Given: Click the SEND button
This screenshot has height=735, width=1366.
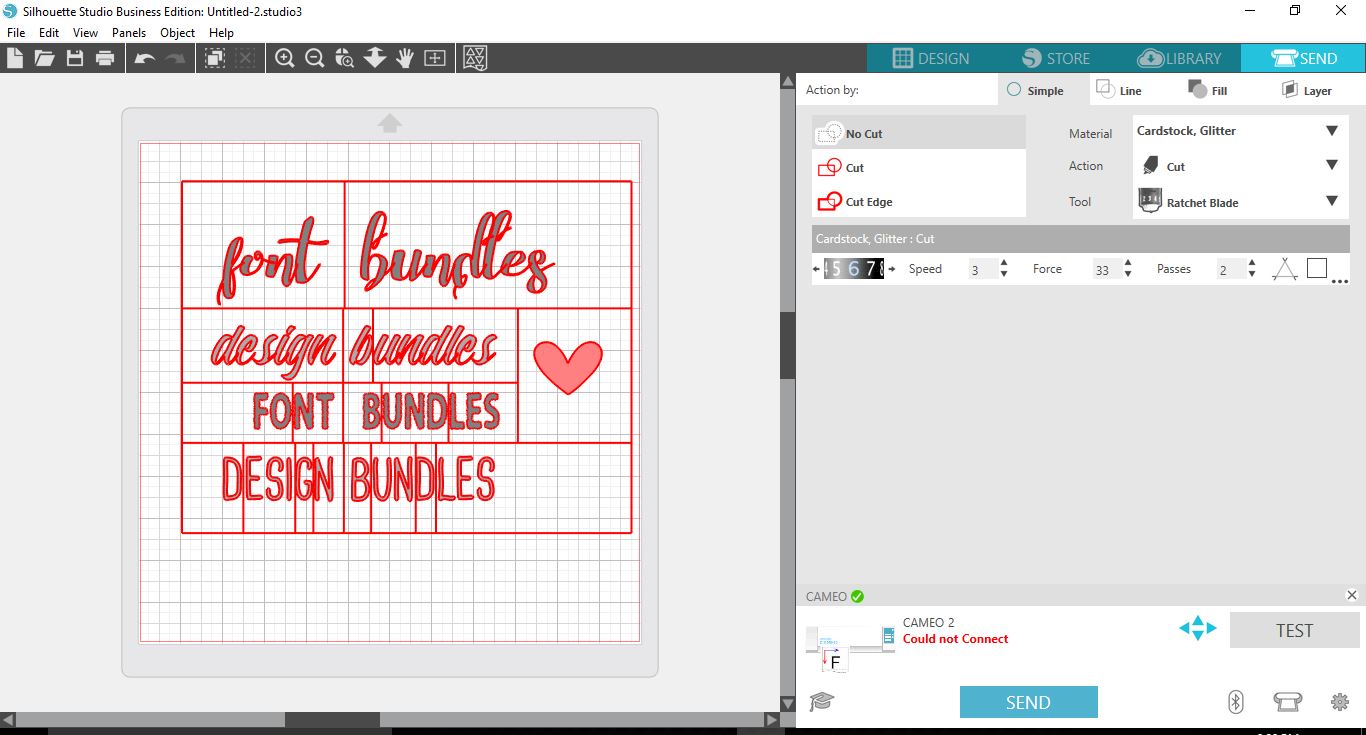Looking at the screenshot, I should (1028, 702).
